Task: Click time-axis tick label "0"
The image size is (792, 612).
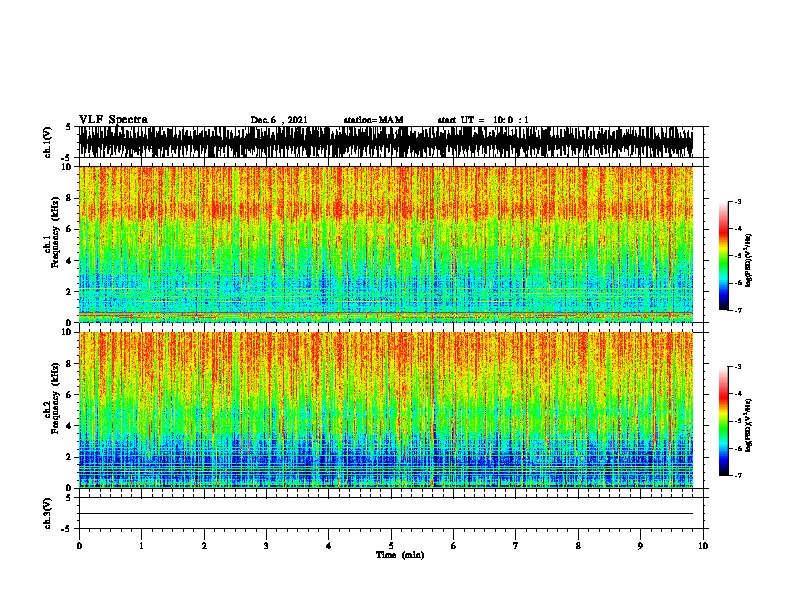Action: click(79, 545)
